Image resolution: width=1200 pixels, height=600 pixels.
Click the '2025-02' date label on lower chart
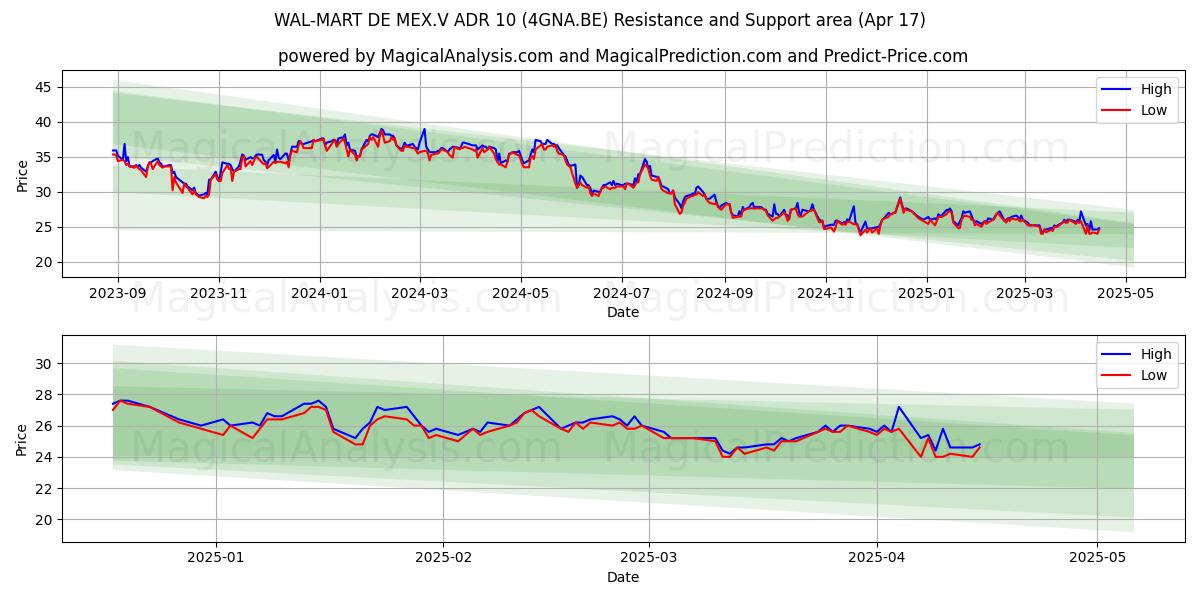pyautogui.click(x=443, y=560)
